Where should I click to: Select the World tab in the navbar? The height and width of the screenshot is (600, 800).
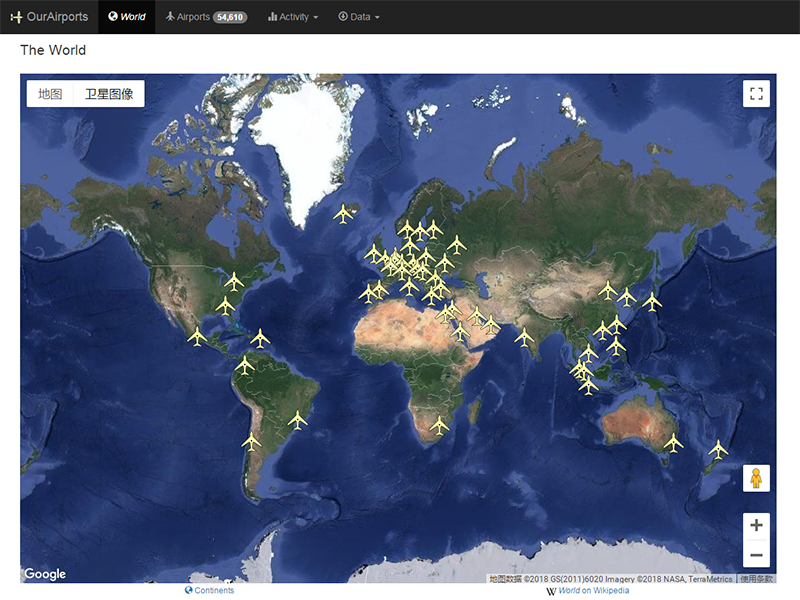click(x=127, y=17)
